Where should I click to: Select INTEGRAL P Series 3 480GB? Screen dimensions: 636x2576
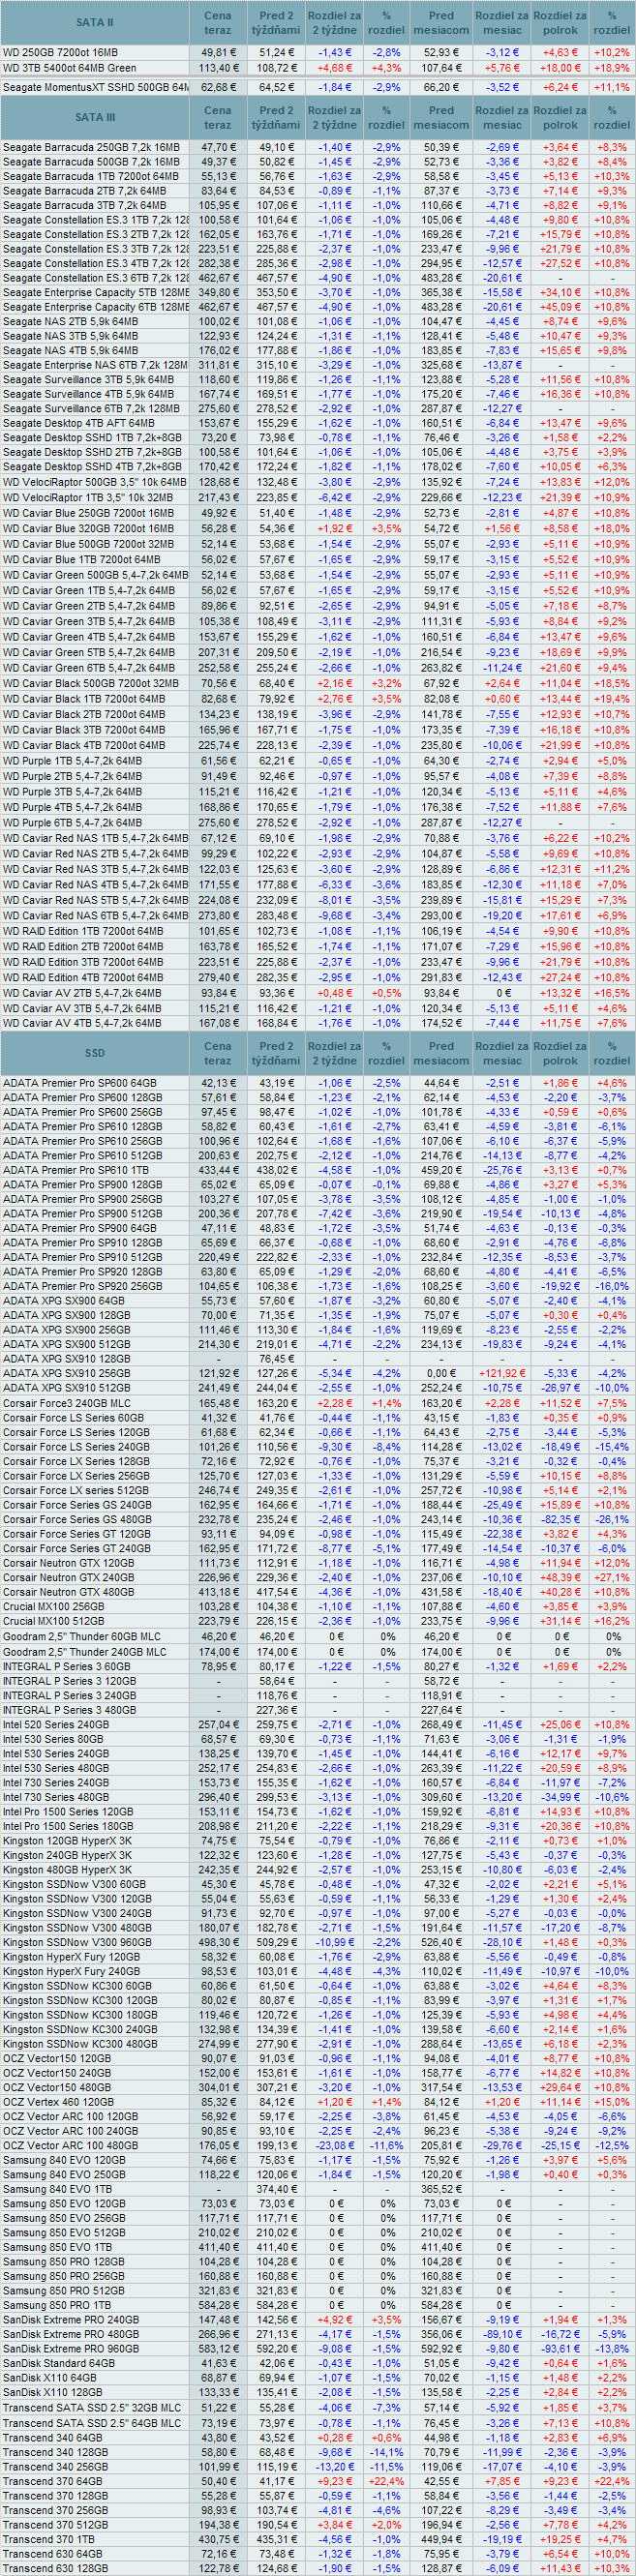point(69,1709)
